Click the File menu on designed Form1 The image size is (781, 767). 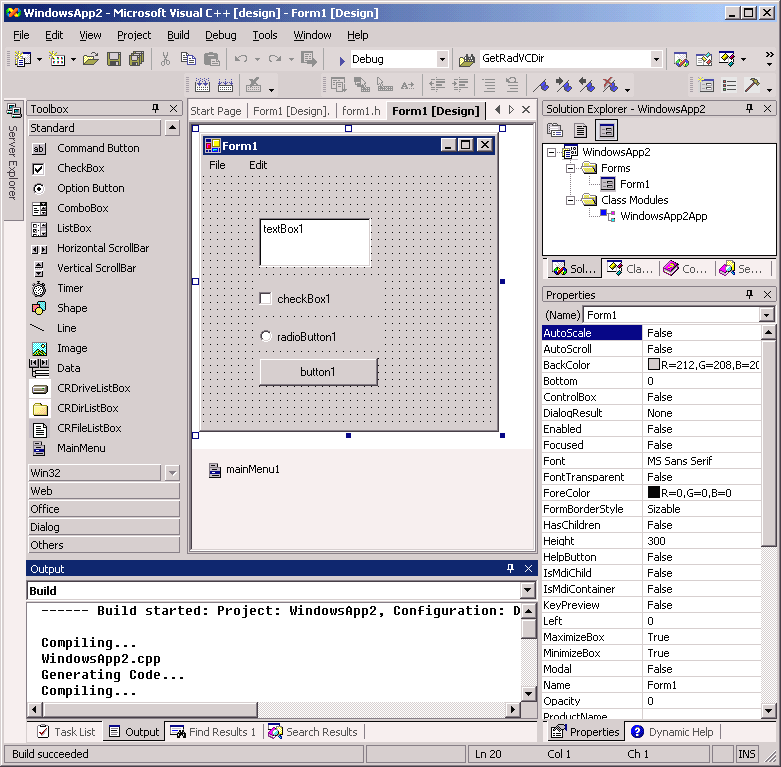pyautogui.click(x=217, y=165)
